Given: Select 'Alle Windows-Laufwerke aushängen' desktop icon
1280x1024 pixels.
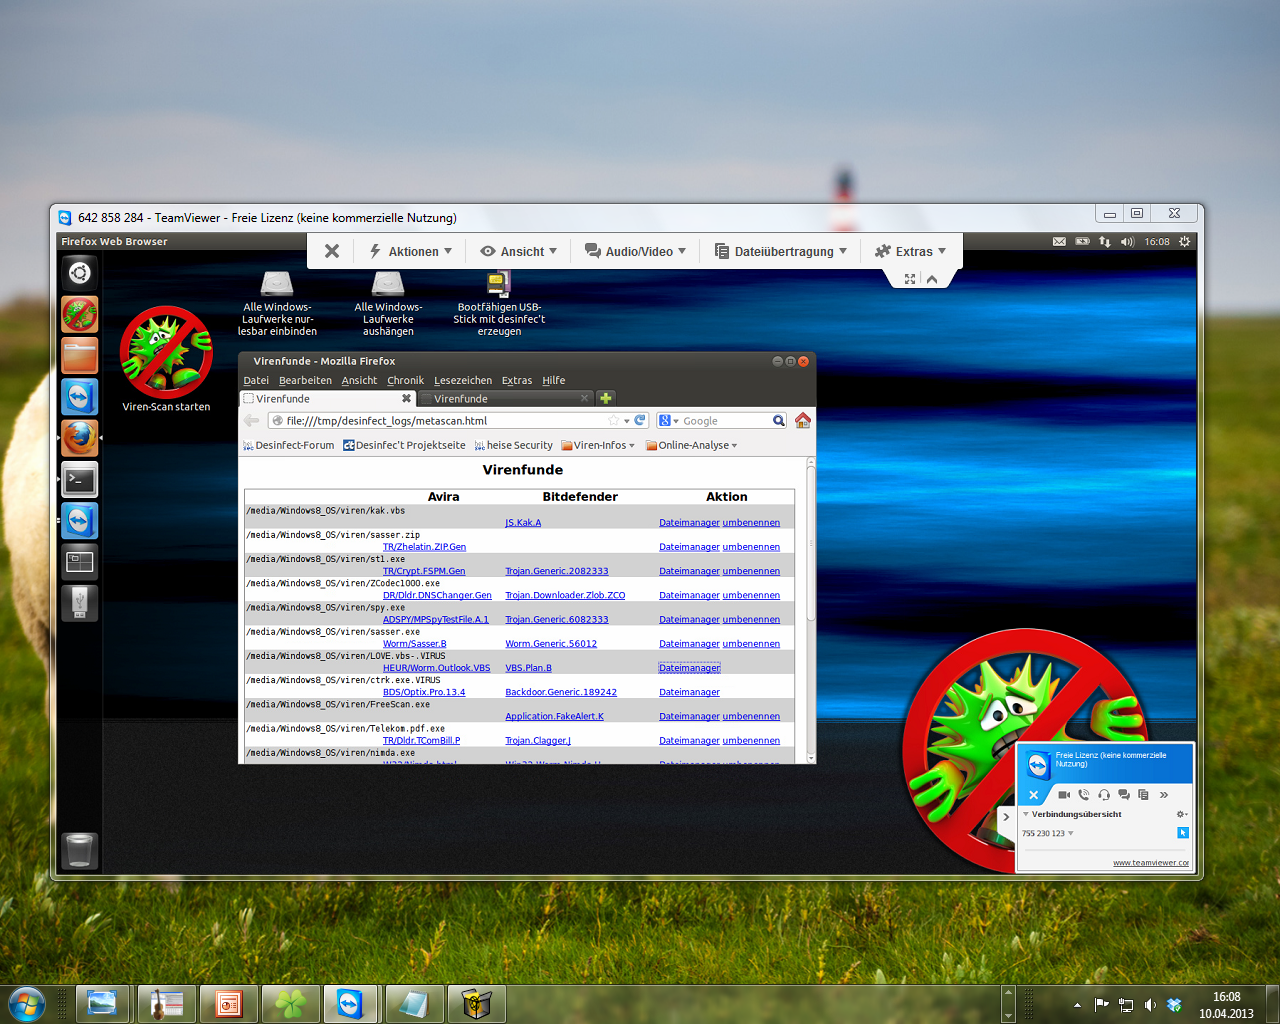Looking at the screenshot, I should click(388, 304).
